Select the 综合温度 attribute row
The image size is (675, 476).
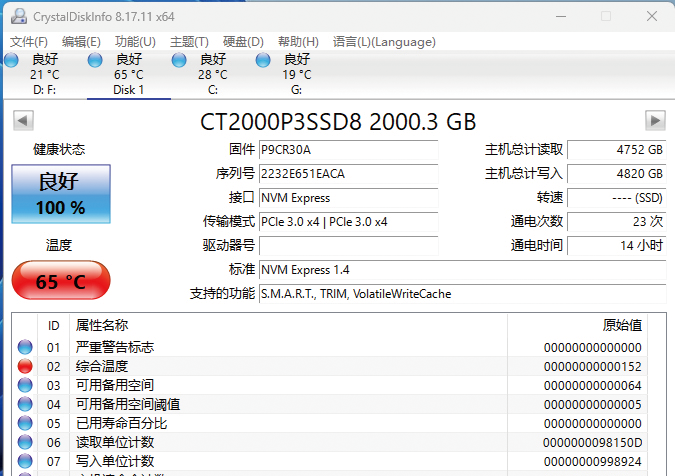(330, 366)
